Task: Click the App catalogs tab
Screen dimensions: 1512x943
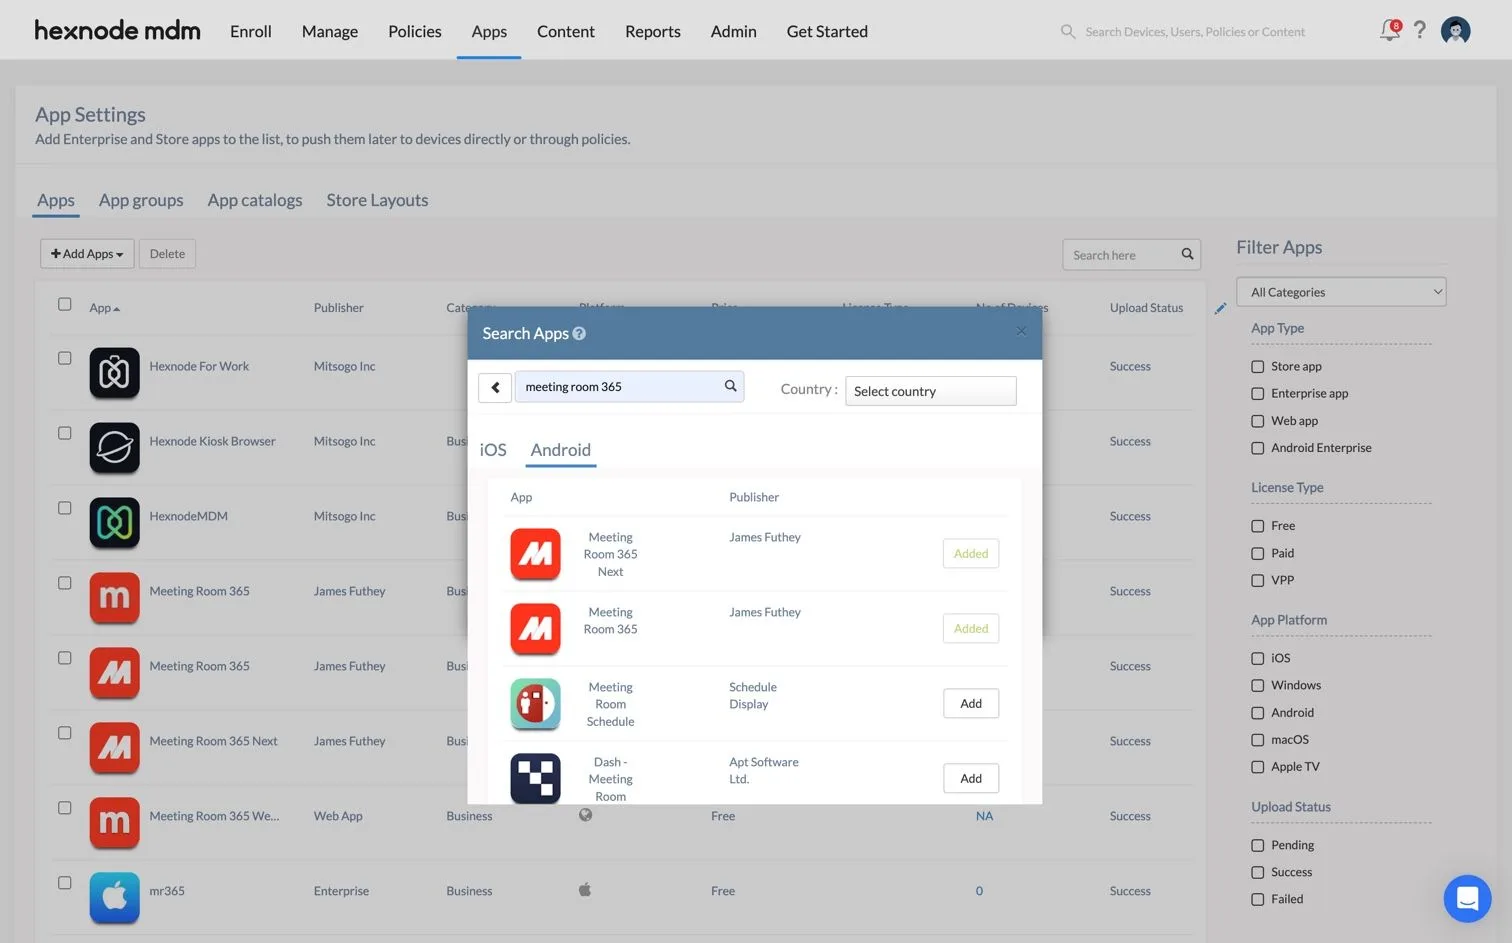Action: point(255,200)
